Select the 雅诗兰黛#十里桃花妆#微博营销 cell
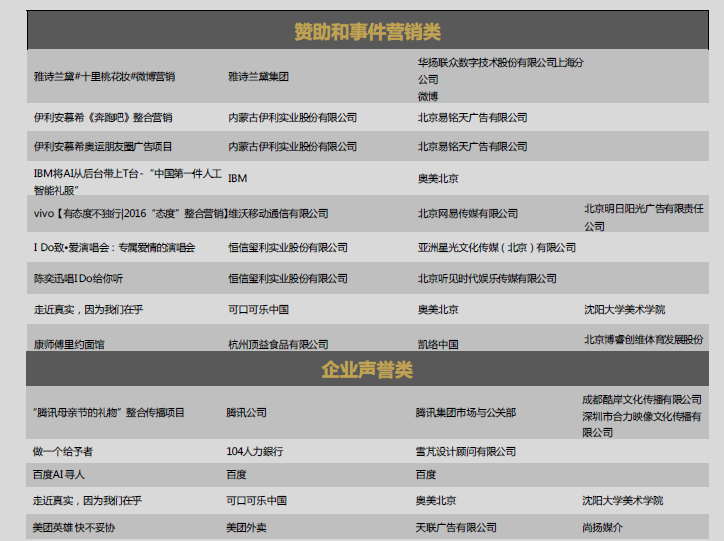This screenshot has width=724, height=541. [104, 77]
